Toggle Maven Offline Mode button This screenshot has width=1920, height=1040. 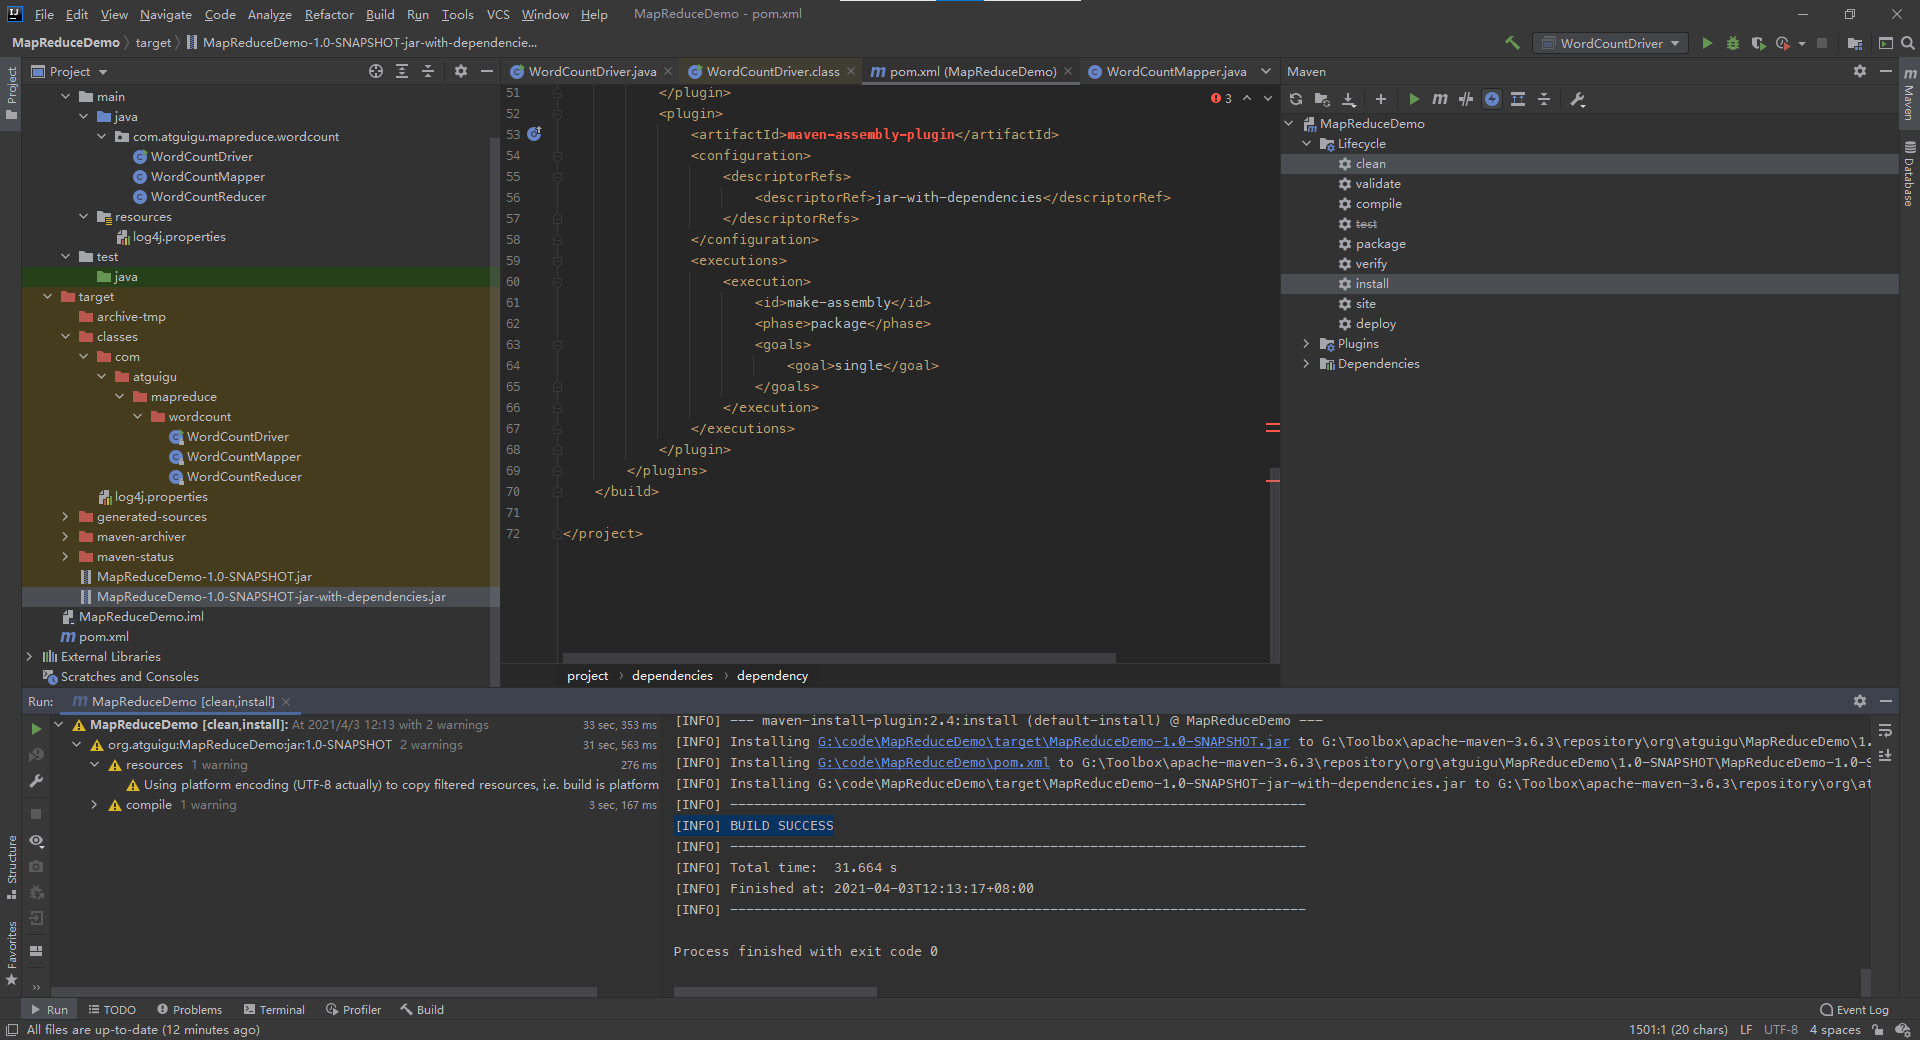[1466, 99]
